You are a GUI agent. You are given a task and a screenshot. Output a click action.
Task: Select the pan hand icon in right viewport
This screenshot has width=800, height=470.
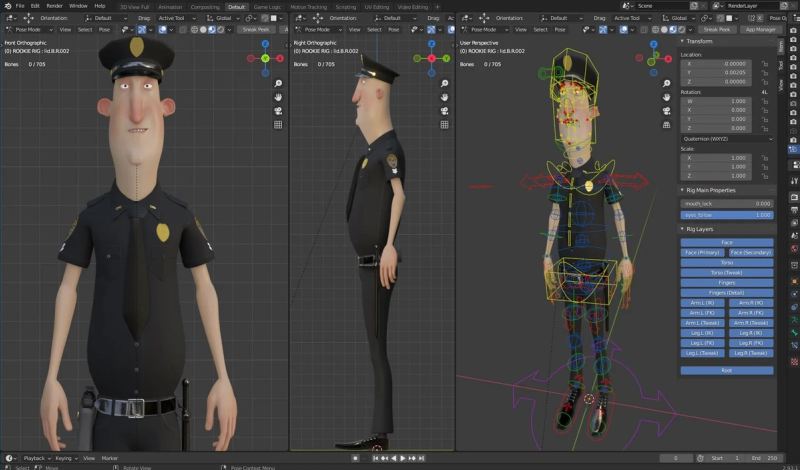[x=444, y=97]
